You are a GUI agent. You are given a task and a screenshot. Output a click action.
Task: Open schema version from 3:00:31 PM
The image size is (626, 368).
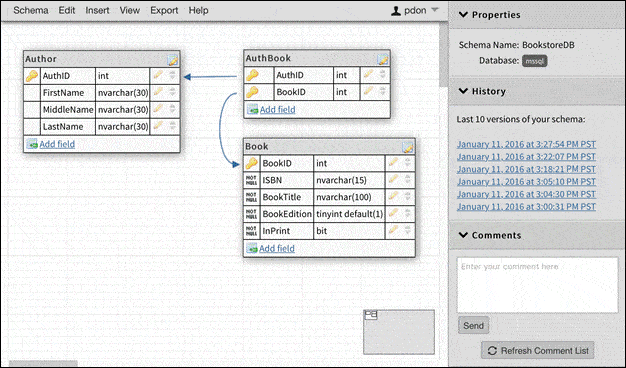[526, 207]
